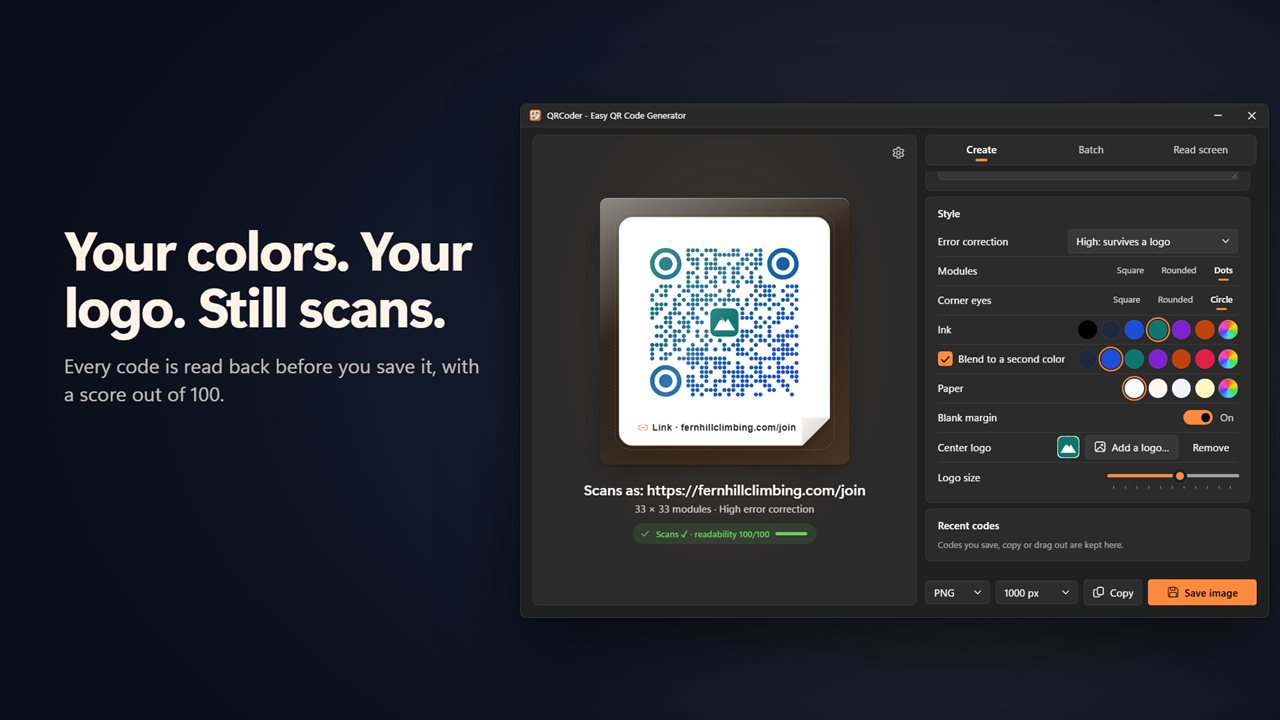Choose red-pink blend color
The image size is (1280, 720).
pyautogui.click(x=1205, y=359)
